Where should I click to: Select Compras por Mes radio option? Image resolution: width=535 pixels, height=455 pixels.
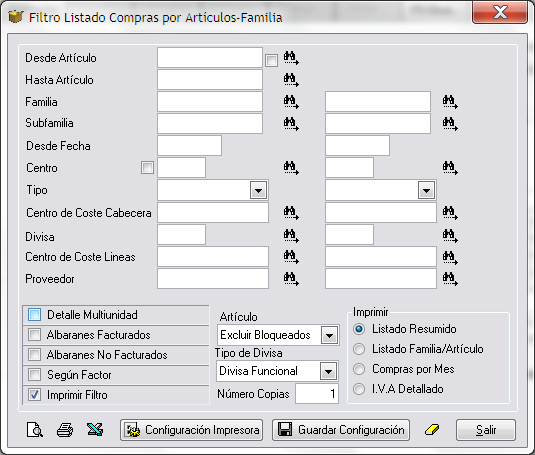coord(359,369)
